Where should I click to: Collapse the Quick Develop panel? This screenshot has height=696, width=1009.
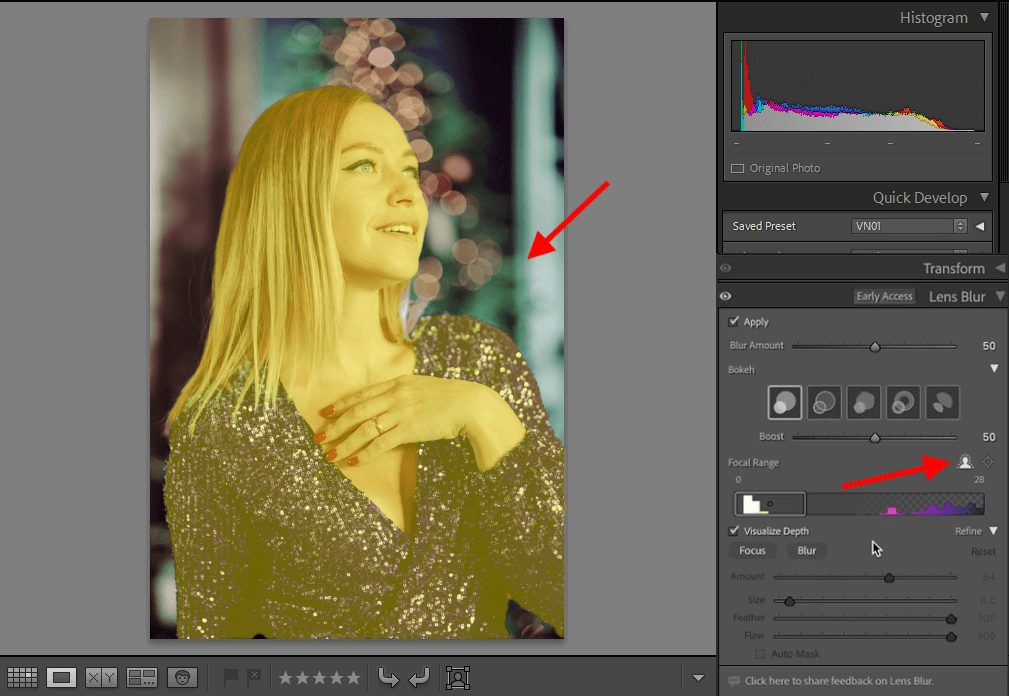click(x=985, y=197)
